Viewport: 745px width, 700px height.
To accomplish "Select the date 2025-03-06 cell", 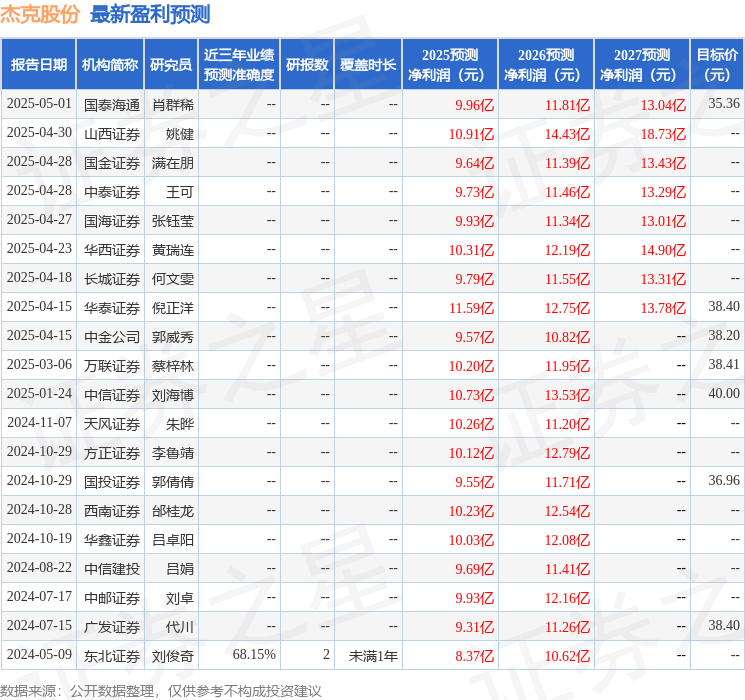I will (39, 364).
